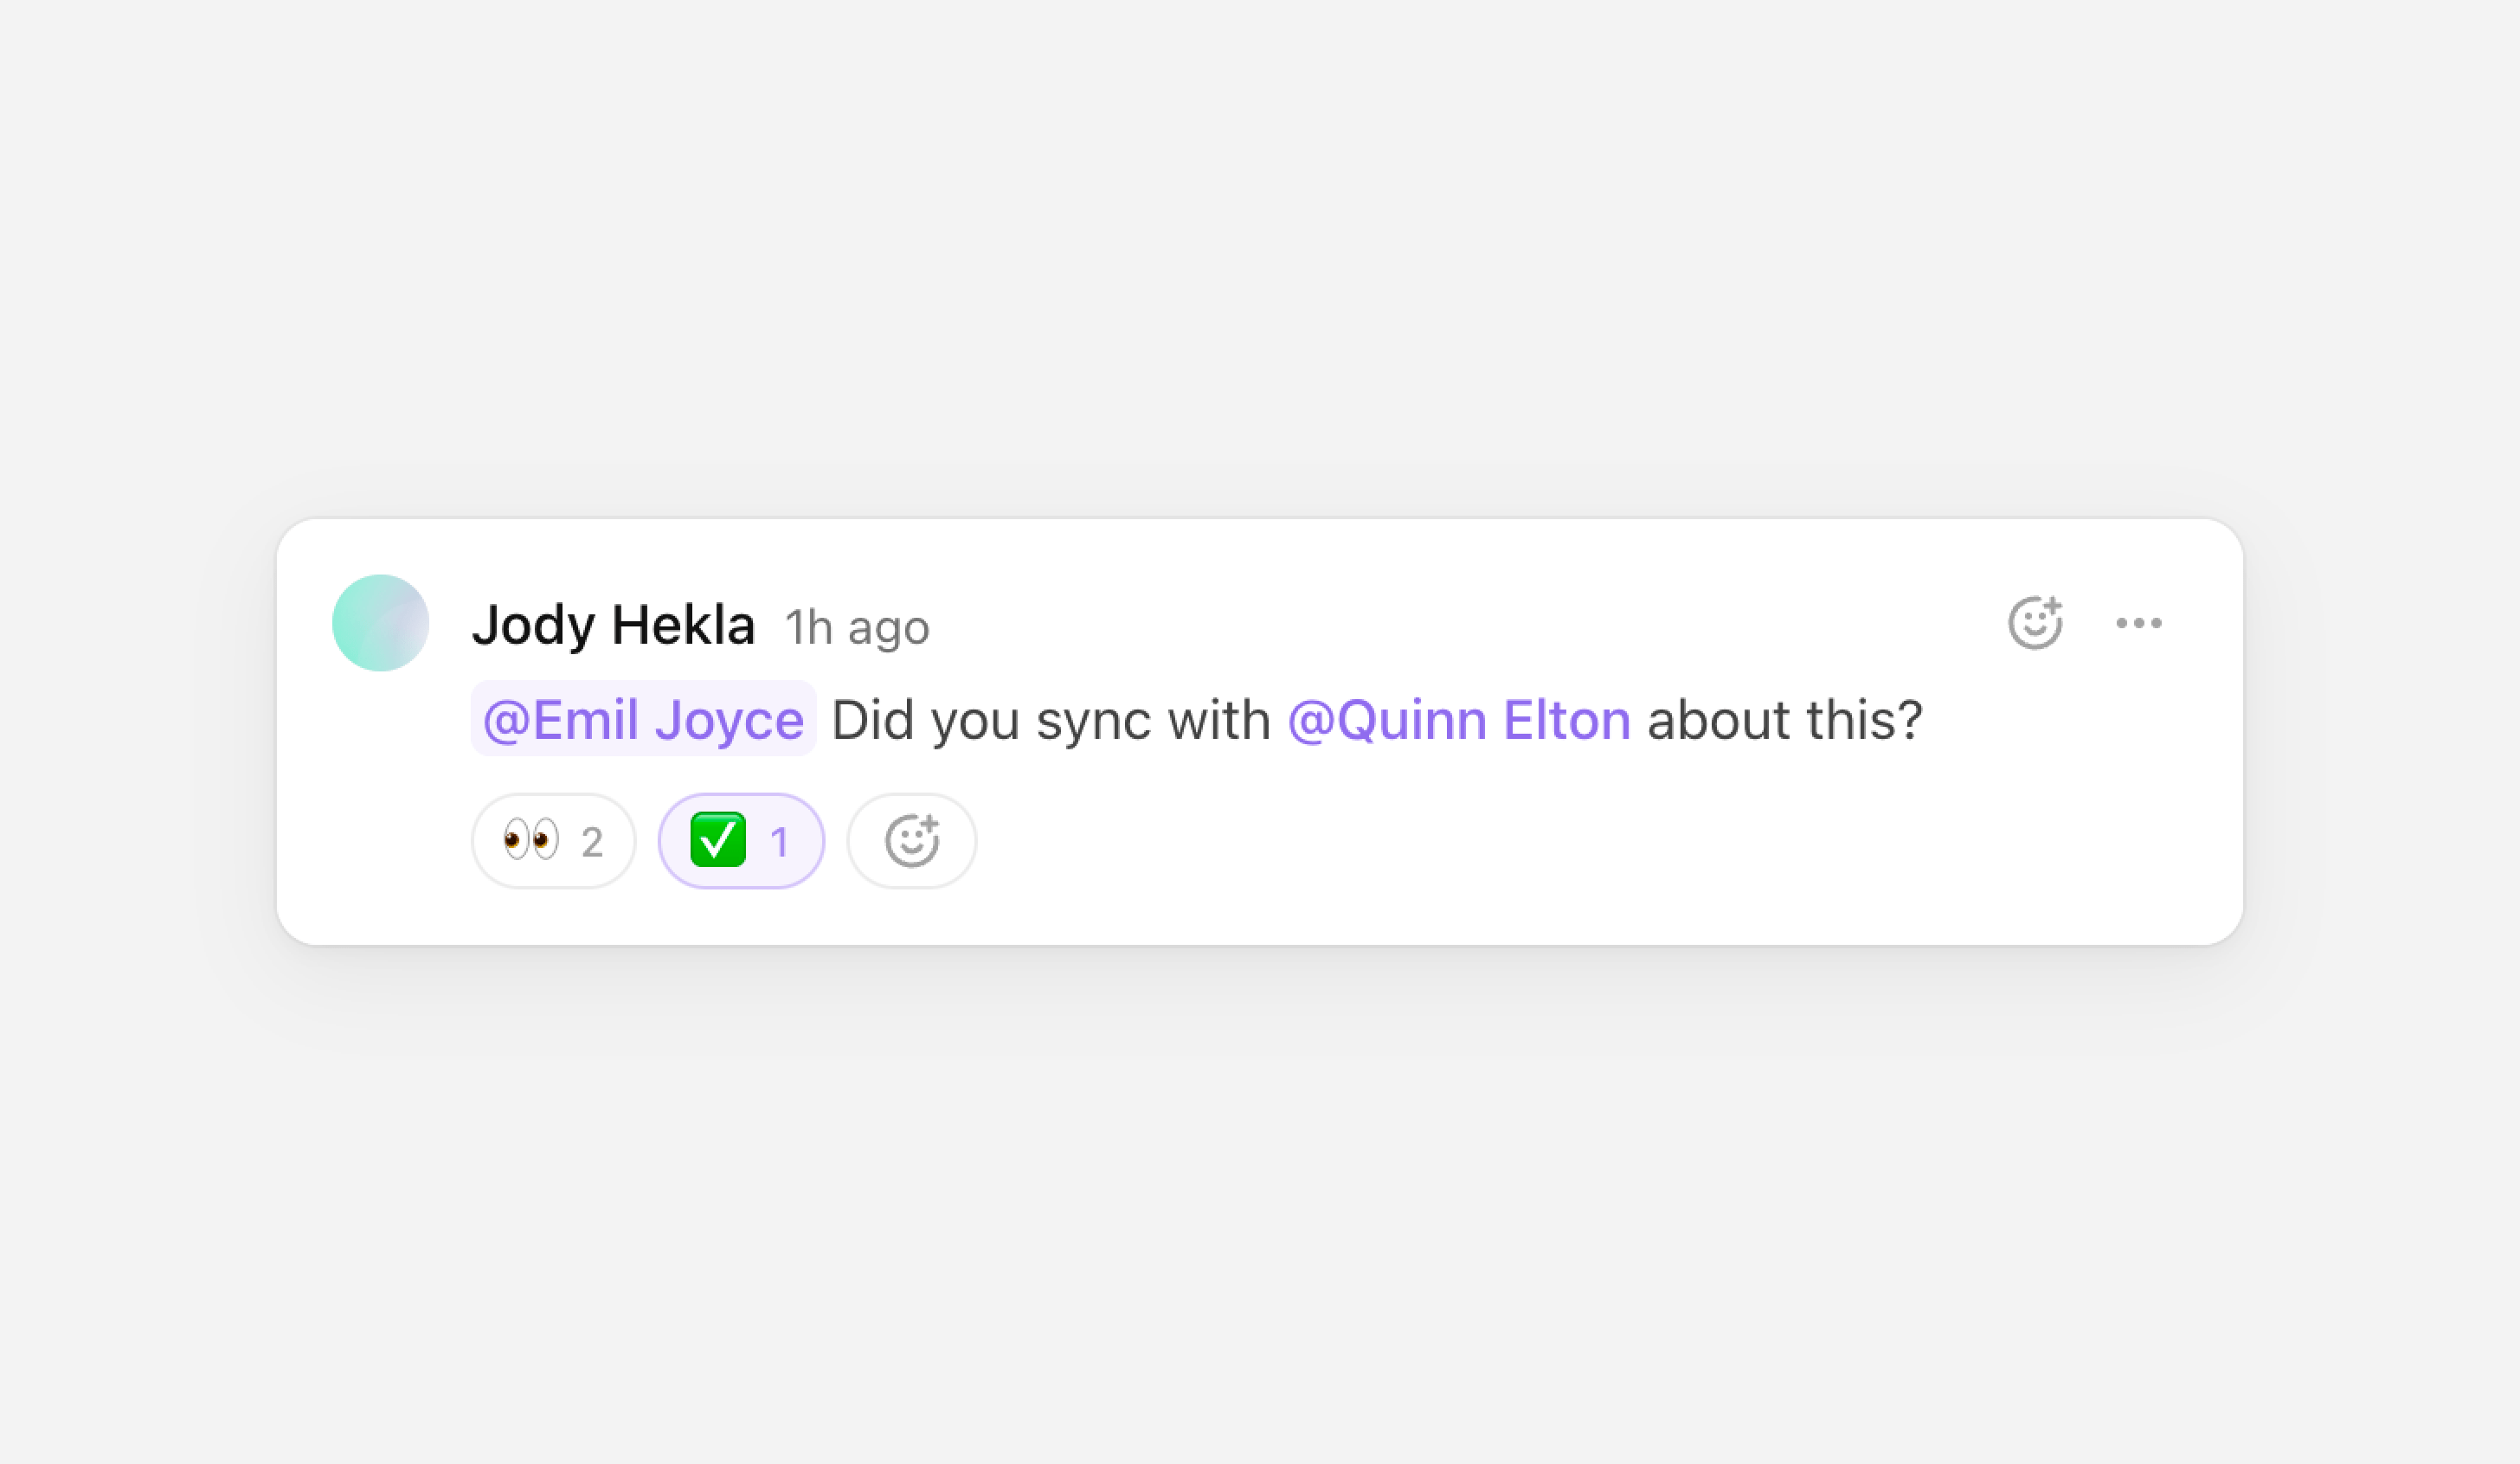Open the @Emil Joyce mention

(643, 719)
